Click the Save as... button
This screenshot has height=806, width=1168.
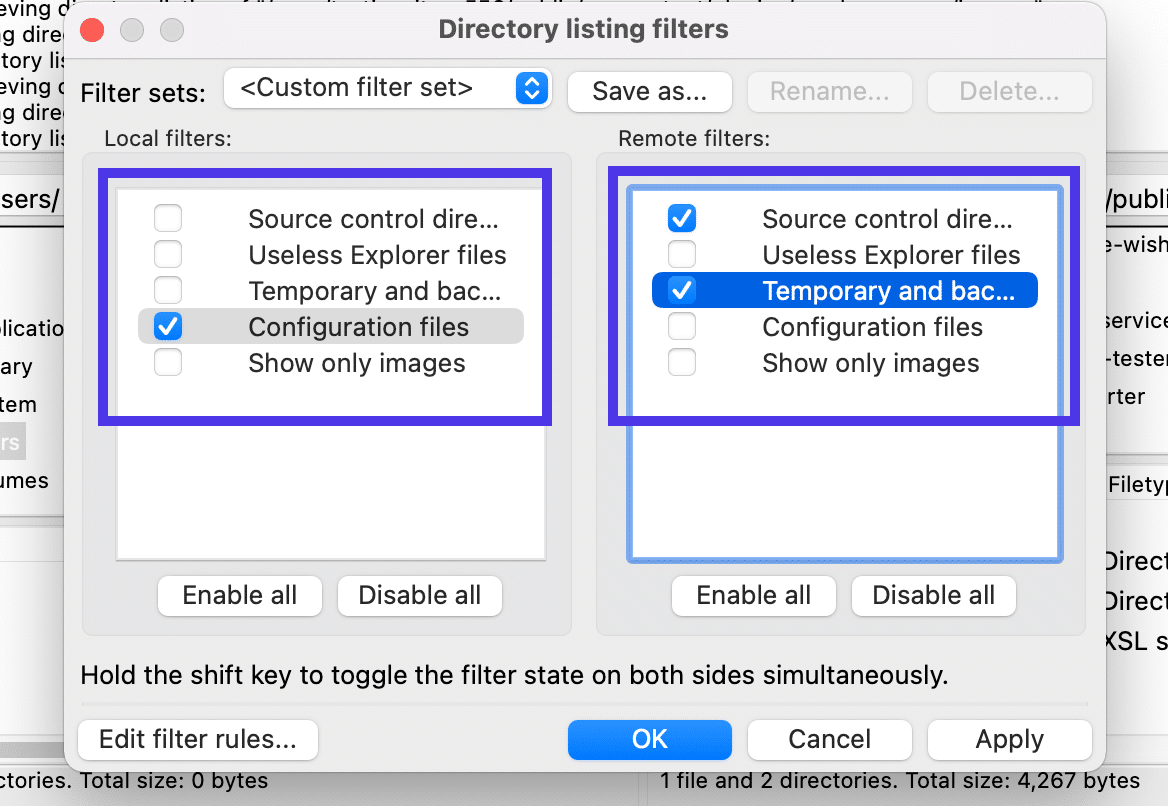pos(649,92)
